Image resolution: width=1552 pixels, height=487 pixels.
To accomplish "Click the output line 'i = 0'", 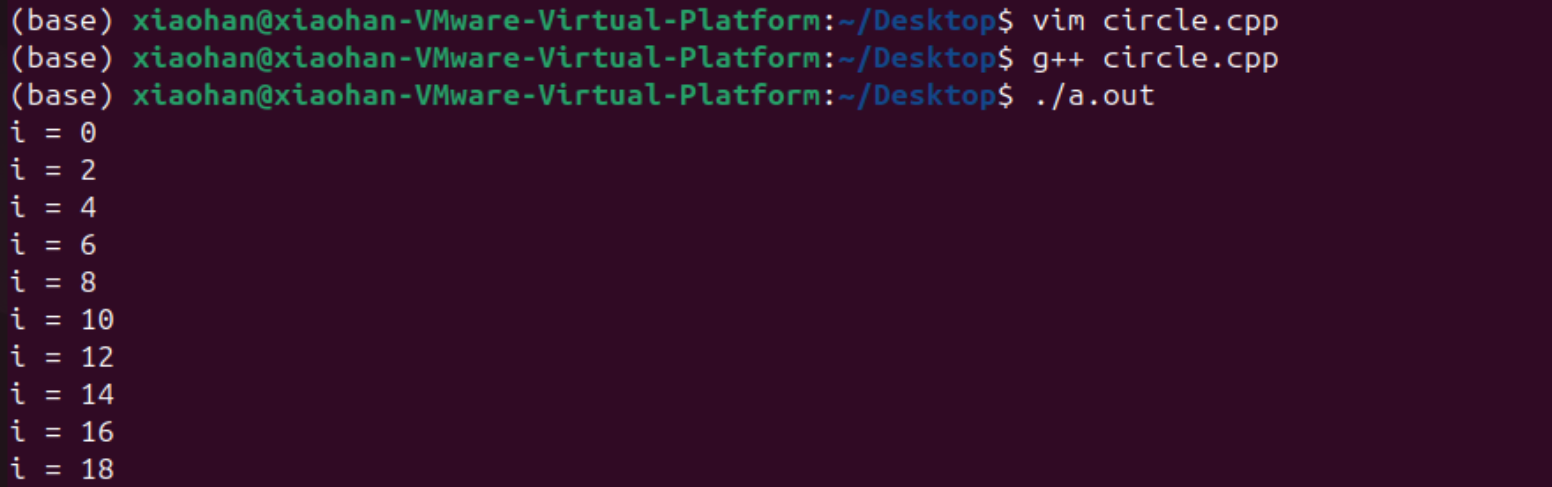I will pyautogui.click(x=53, y=133).
